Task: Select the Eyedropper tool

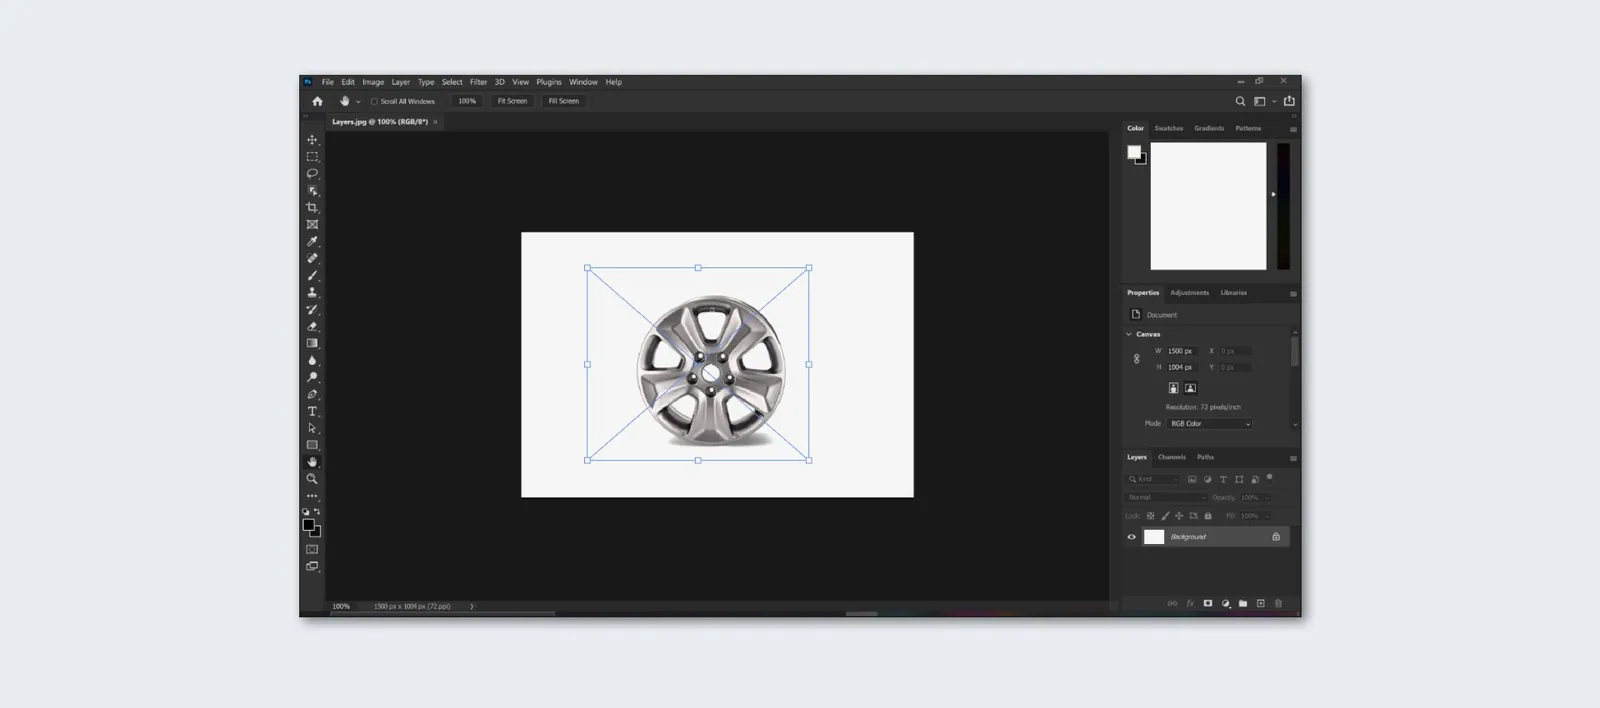Action: click(312, 241)
